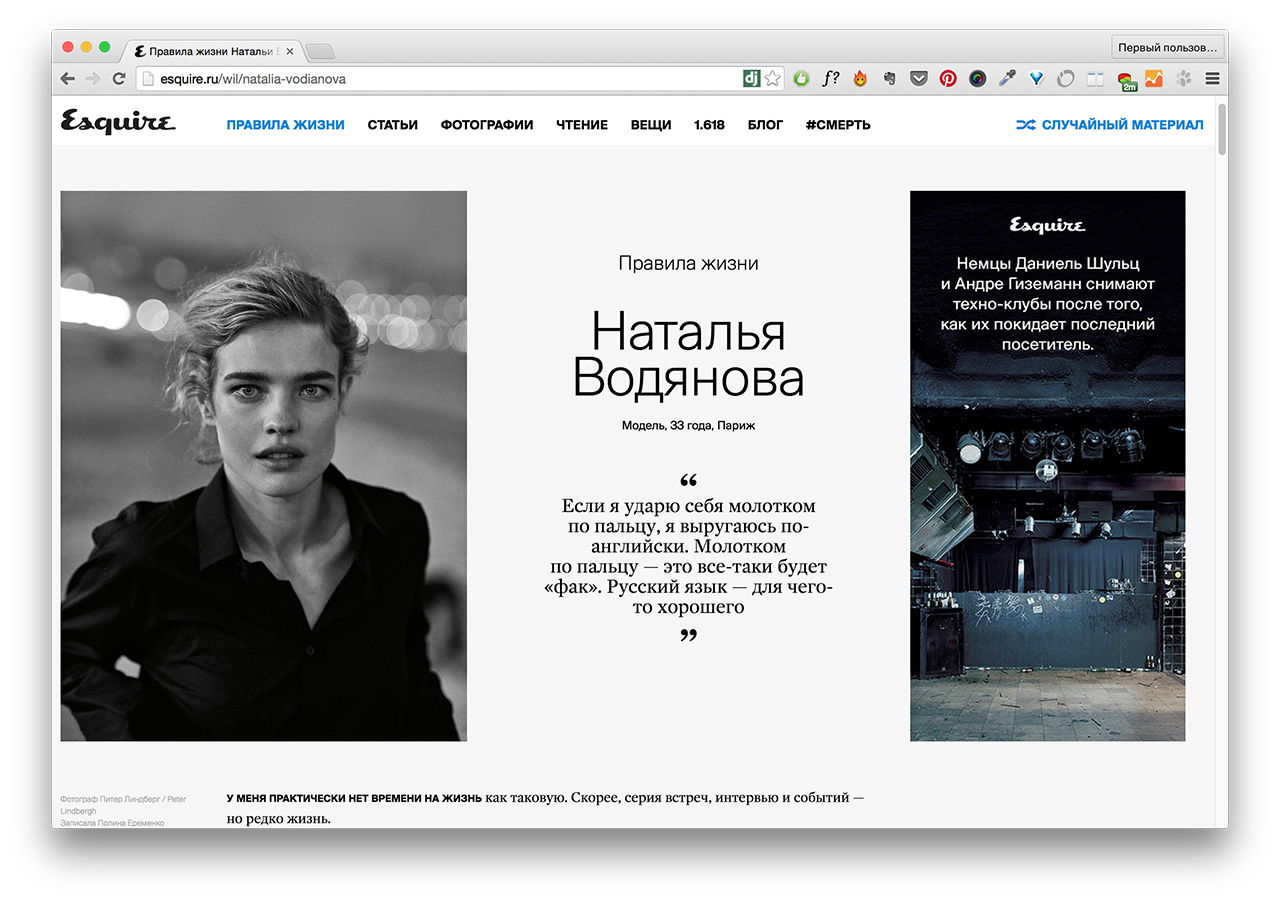Click the Esquire logo in the header
This screenshot has width=1280, height=902.
point(118,122)
